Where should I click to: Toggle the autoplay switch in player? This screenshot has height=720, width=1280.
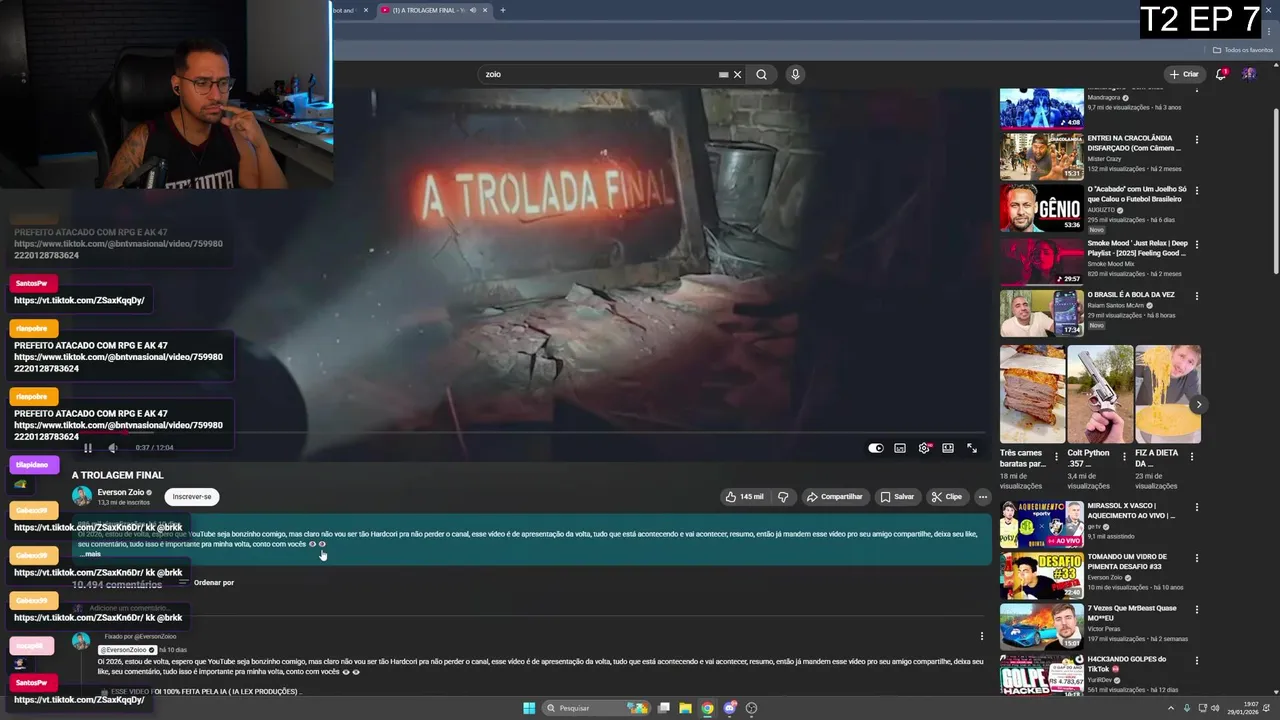click(x=876, y=448)
